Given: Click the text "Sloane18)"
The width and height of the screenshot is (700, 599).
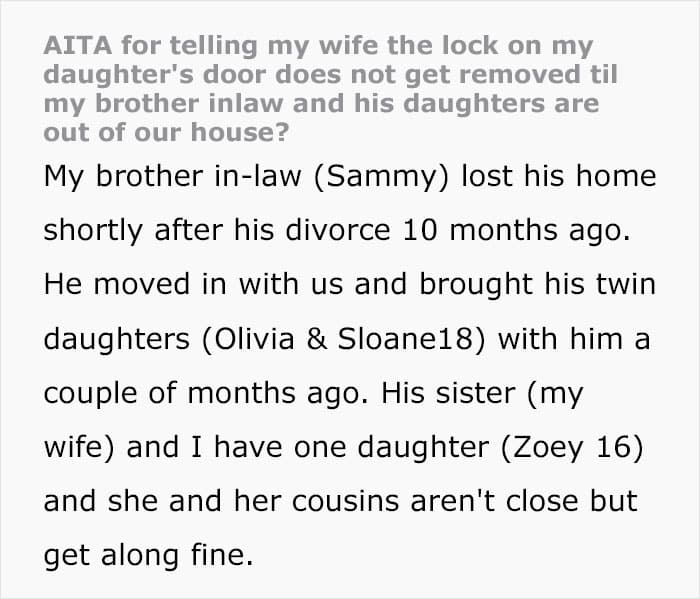Looking at the screenshot, I should coord(411,339).
